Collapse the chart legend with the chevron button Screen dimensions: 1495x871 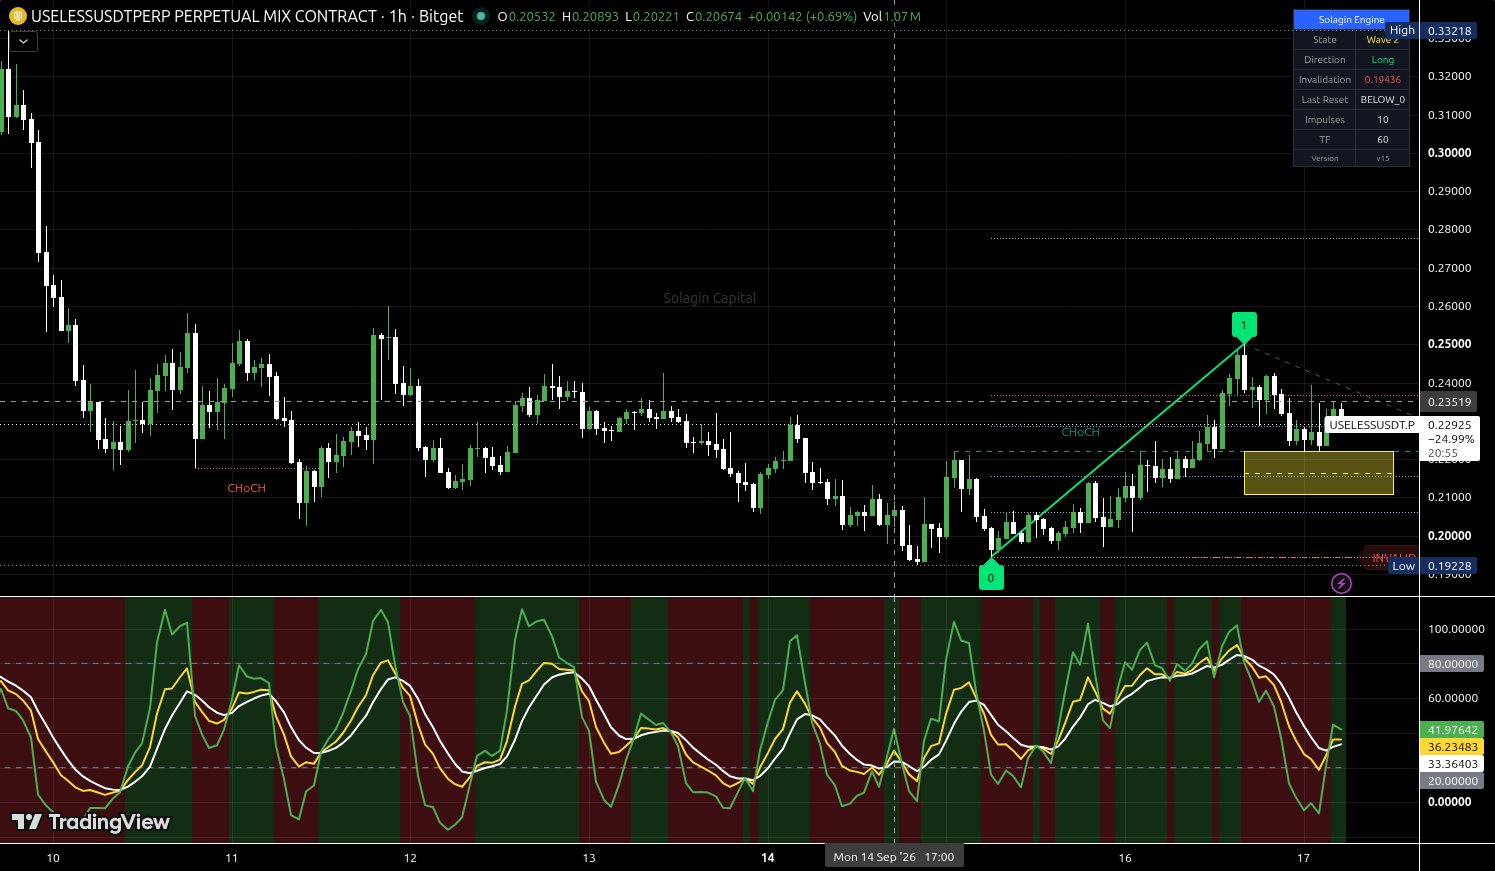click(23, 41)
